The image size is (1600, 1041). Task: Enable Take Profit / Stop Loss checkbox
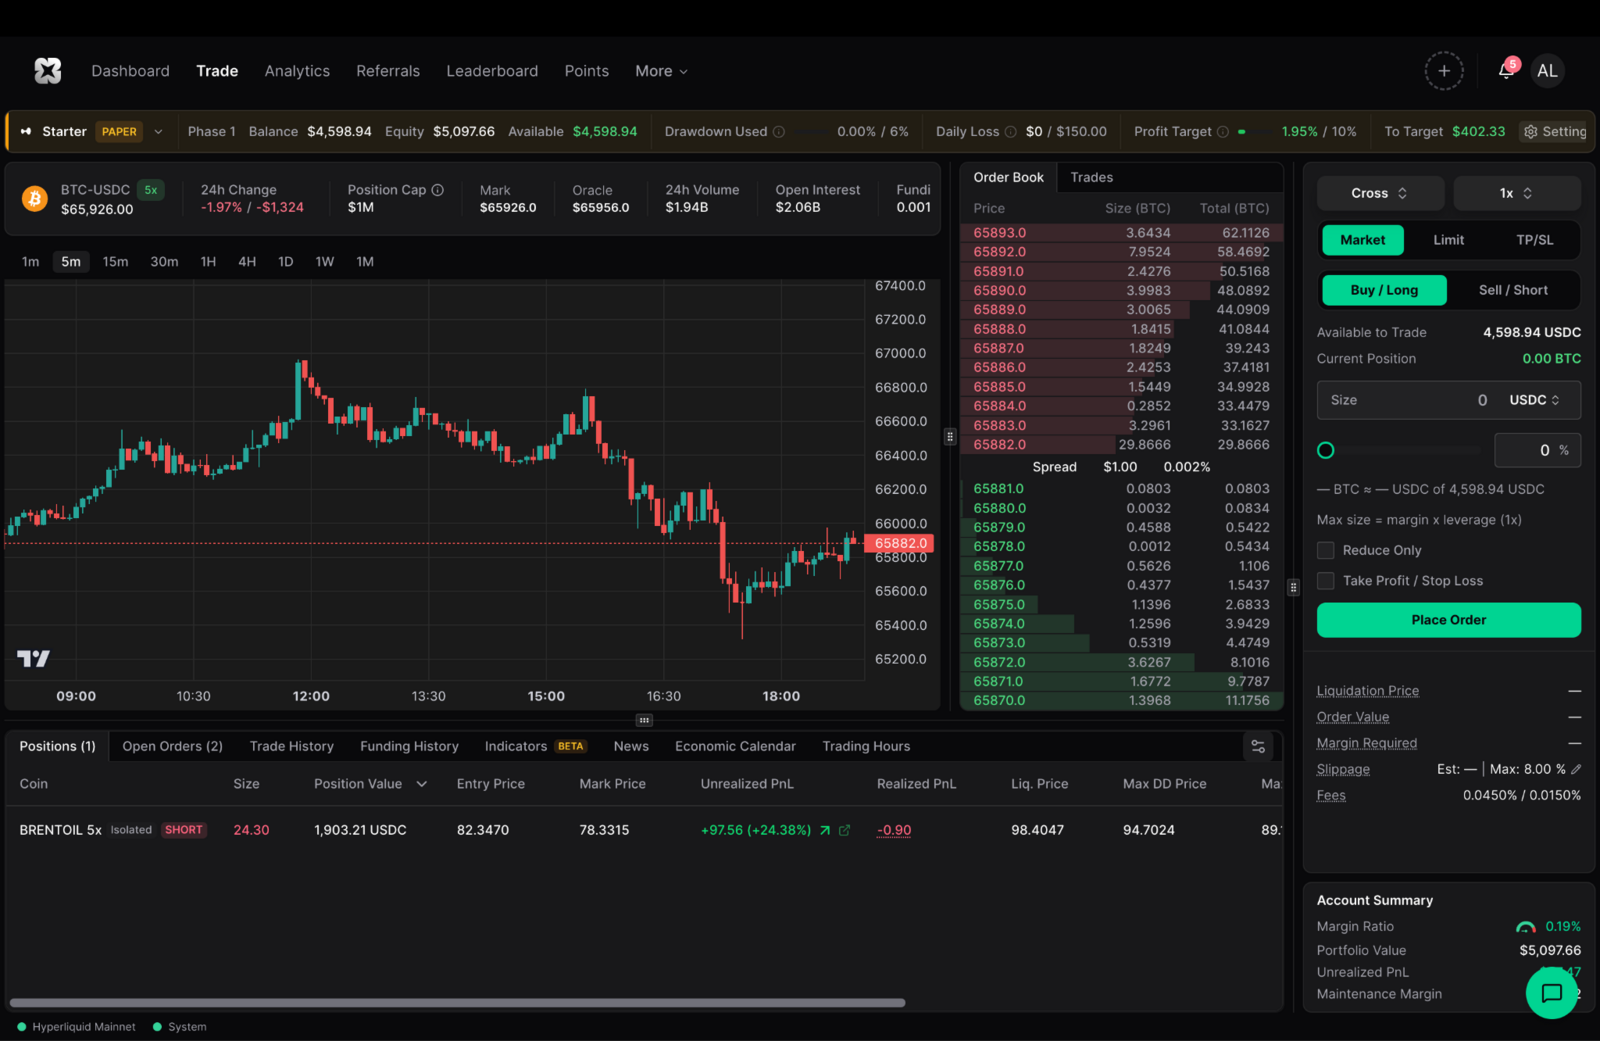tap(1326, 581)
